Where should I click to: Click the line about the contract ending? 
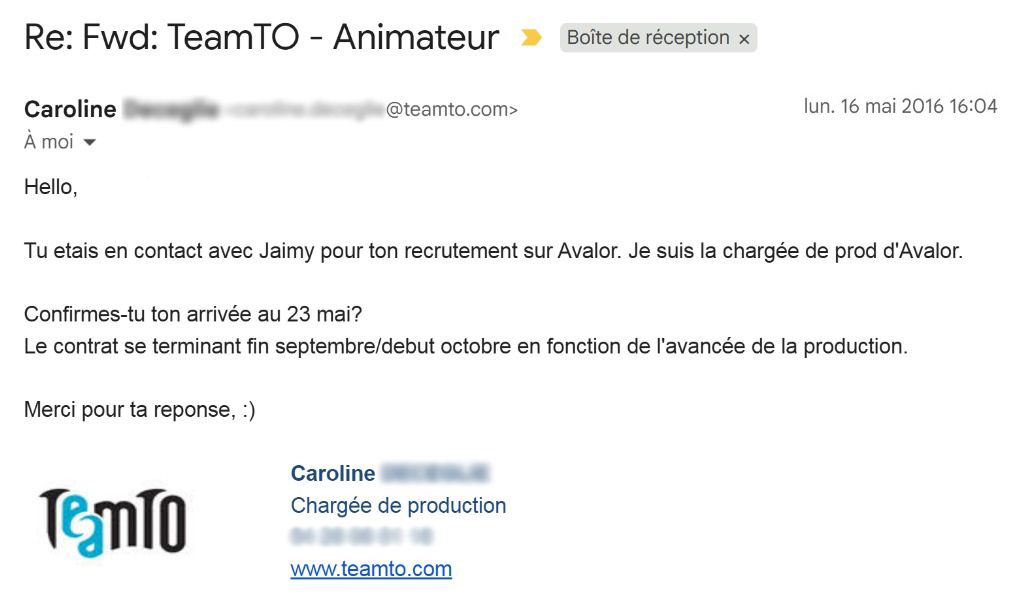click(x=466, y=346)
